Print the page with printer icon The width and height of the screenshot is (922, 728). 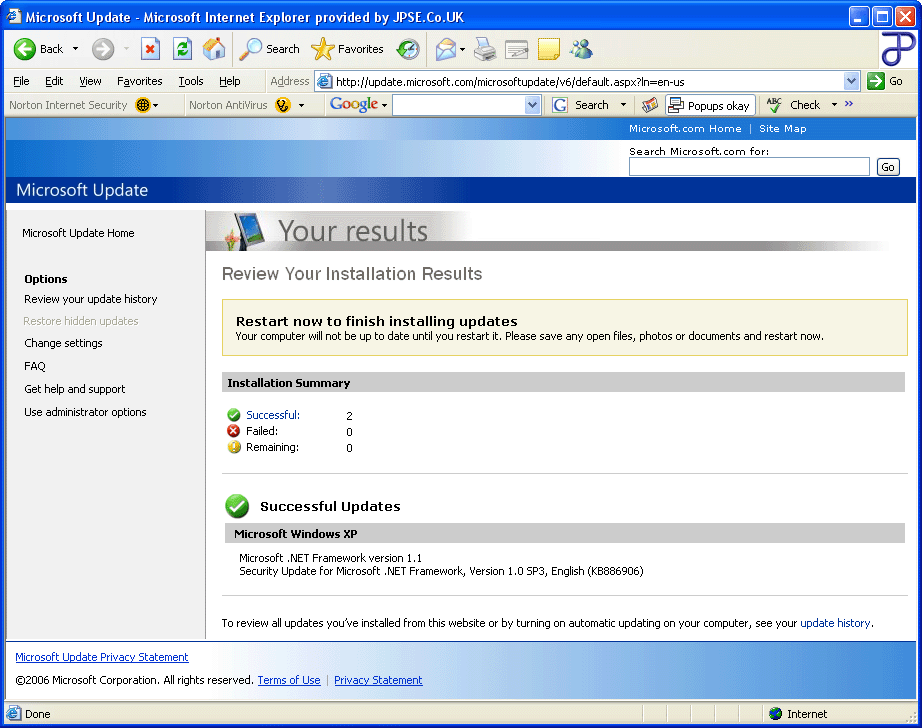tap(485, 49)
